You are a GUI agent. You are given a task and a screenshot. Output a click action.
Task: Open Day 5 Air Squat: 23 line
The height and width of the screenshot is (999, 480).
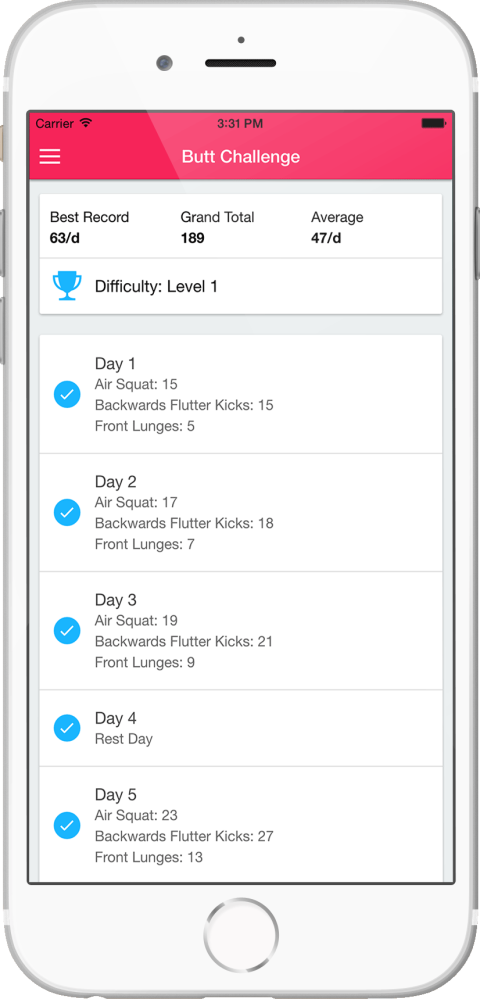click(x=136, y=815)
